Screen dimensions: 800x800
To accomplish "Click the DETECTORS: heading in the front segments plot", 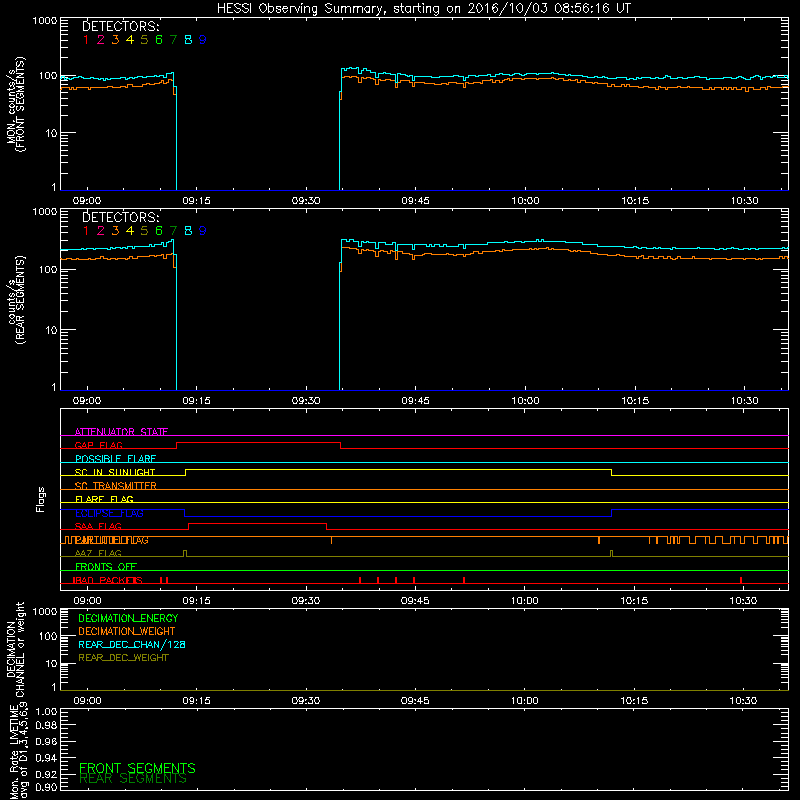I will click(121, 27).
